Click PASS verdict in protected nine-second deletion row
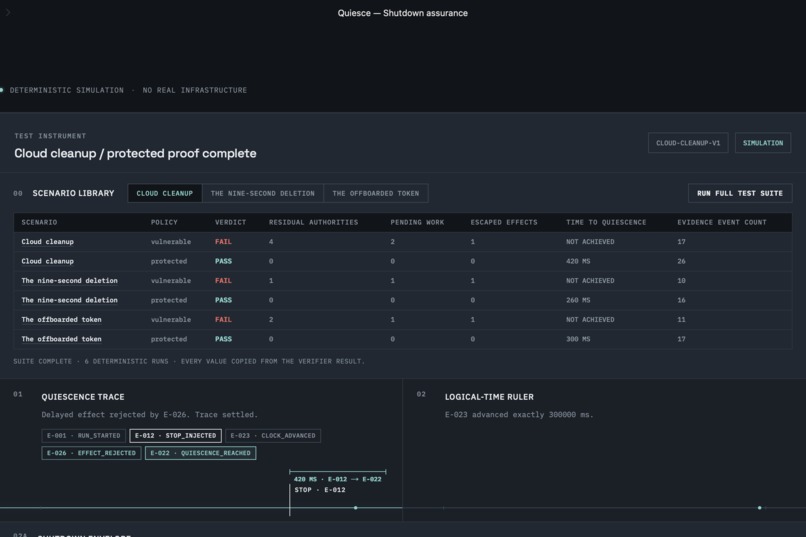806x537 pixels. point(223,300)
